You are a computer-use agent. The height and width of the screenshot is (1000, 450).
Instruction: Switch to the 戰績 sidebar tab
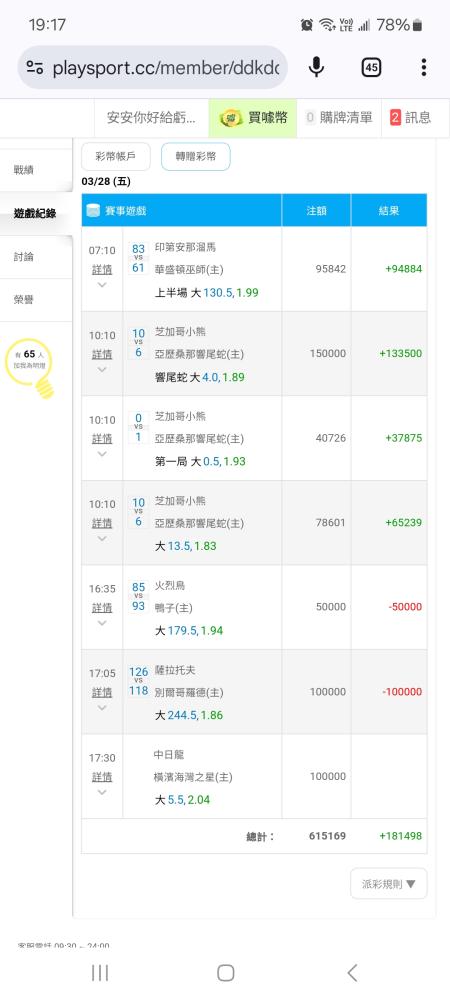[36, 170]
